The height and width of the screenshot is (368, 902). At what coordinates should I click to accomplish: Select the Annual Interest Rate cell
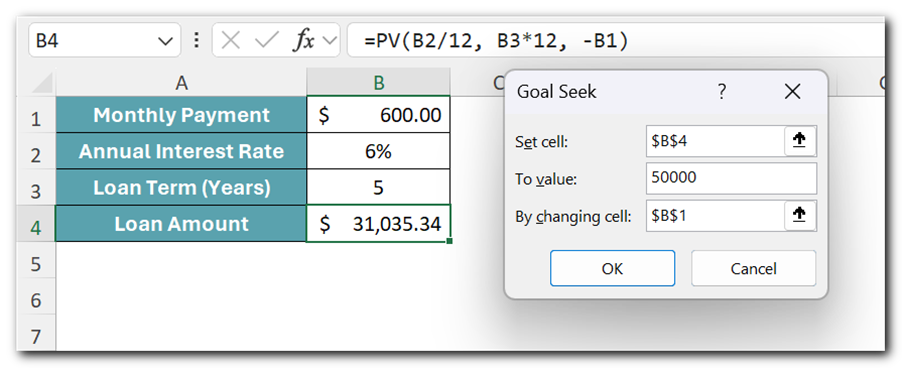[x=181, y=151]
